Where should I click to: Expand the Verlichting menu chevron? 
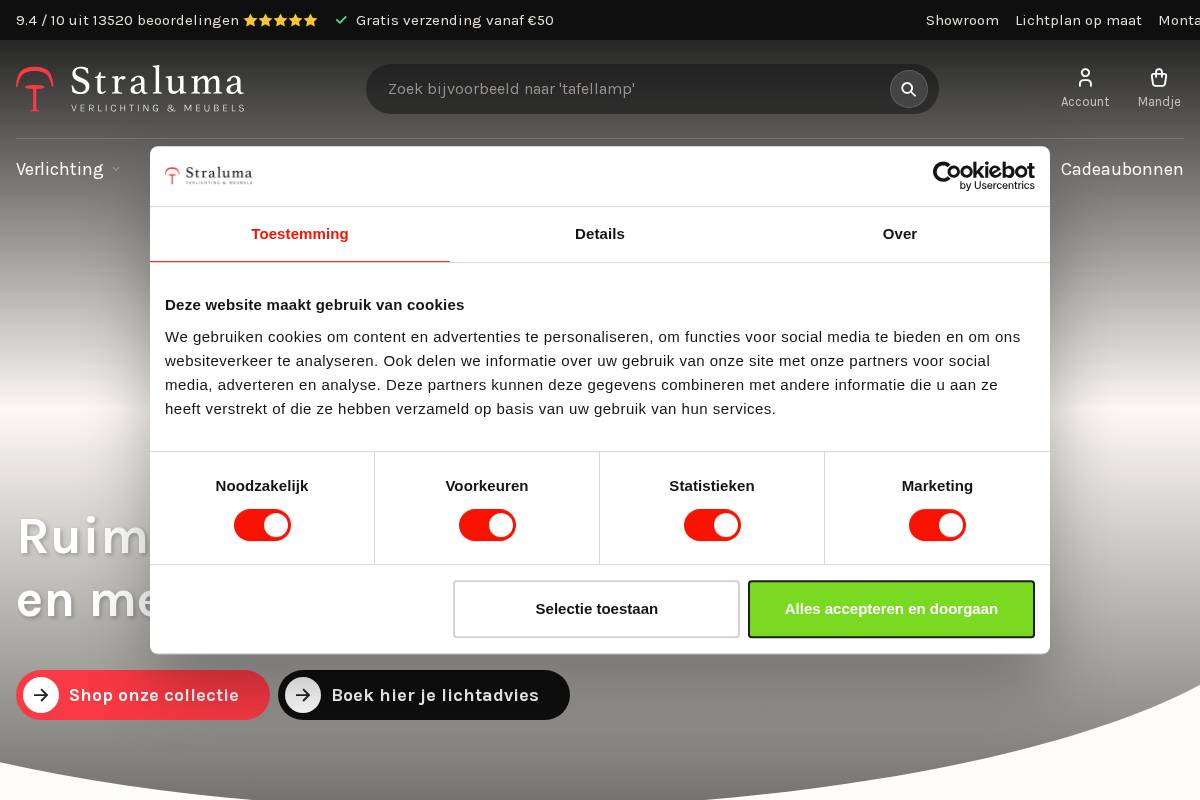click(x=116, y=170)
